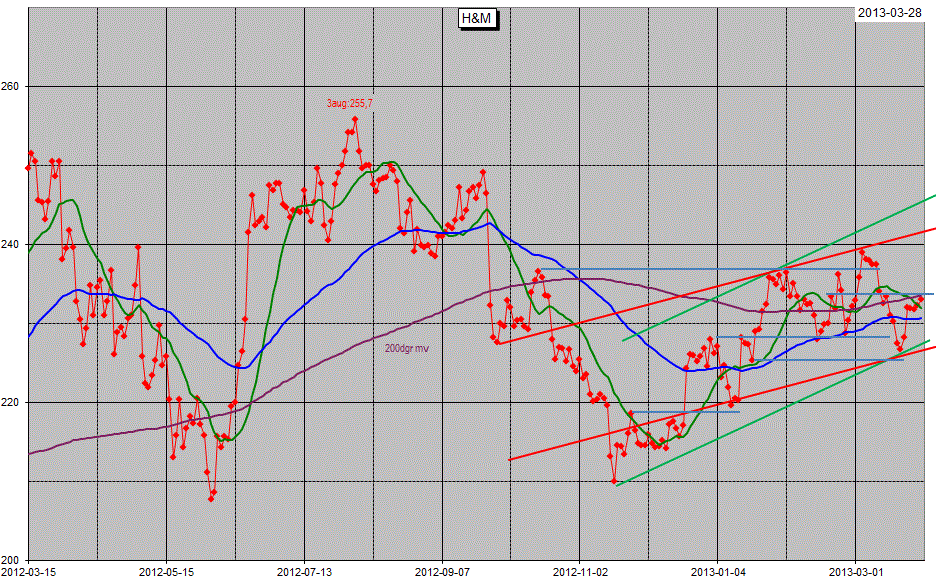The image size is (936, 579).
Task: Click the 200dgr mv moving average label
Action: pyautogui.click(x=407, y=348)
